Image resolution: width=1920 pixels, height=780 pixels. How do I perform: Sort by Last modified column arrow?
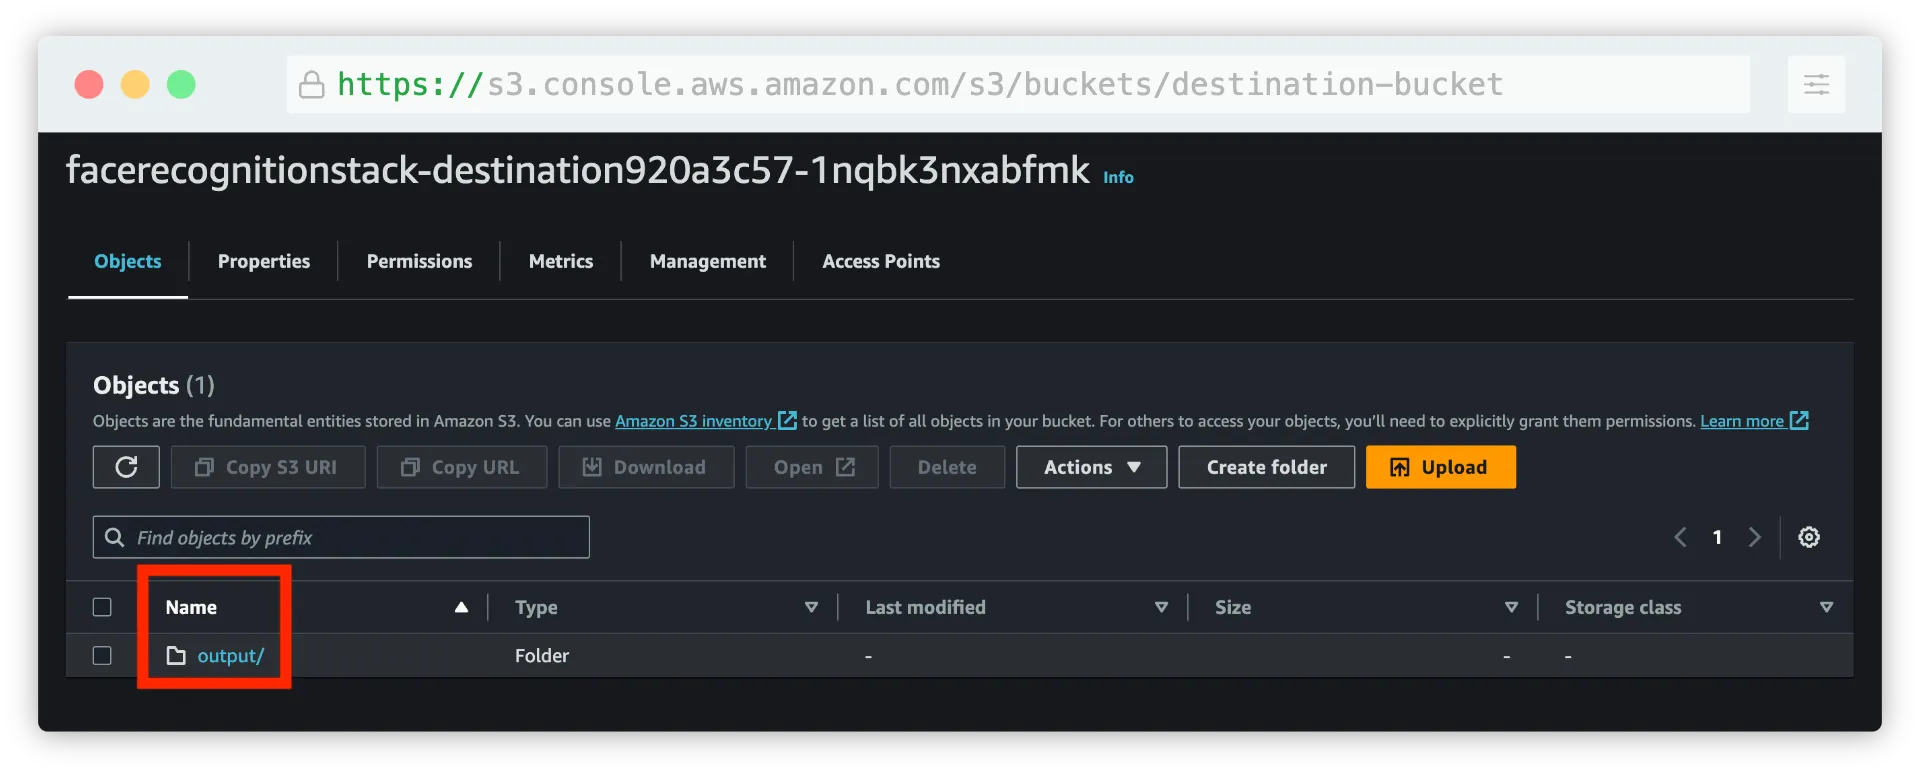coord(1161,607)
